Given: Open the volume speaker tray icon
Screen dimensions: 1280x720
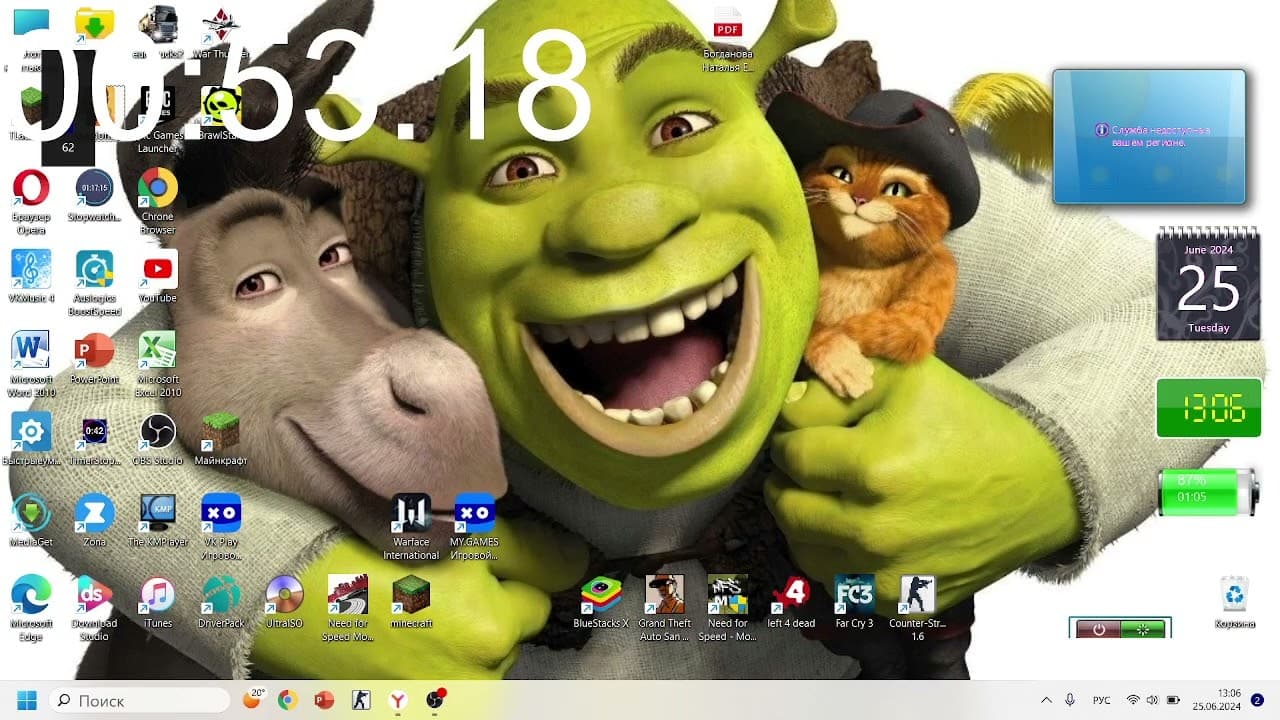Looking at the screenshot, I should (1152, 701).
